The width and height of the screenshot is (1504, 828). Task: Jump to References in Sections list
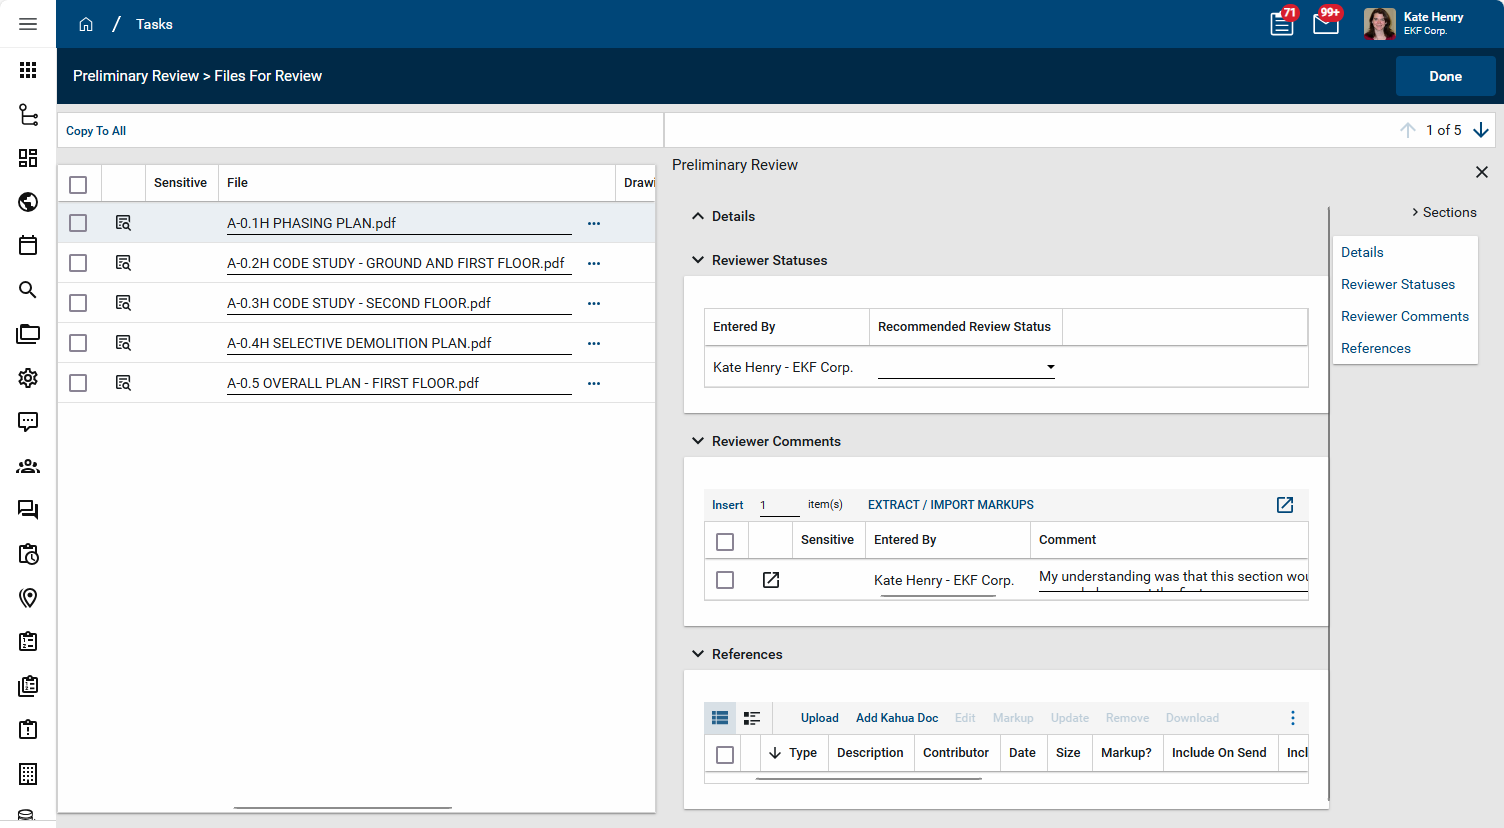click(x=1375, y=348)
